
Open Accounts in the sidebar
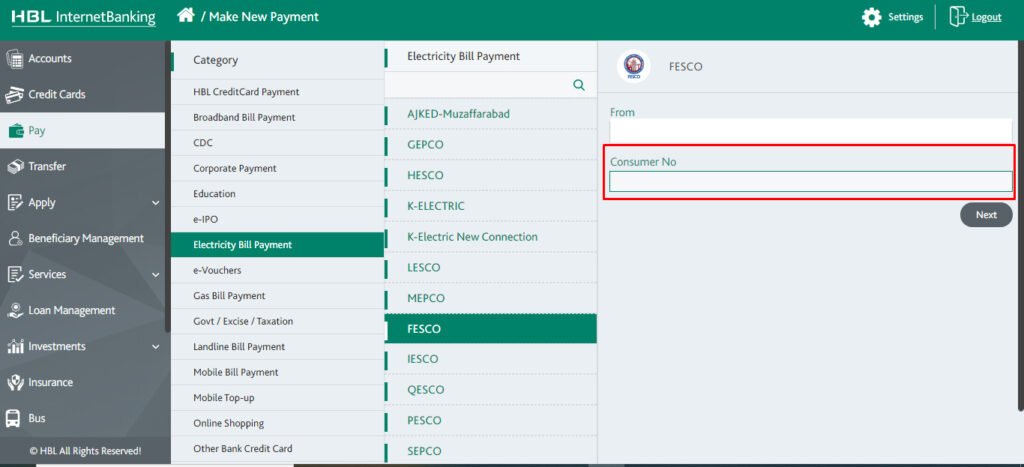82,59
